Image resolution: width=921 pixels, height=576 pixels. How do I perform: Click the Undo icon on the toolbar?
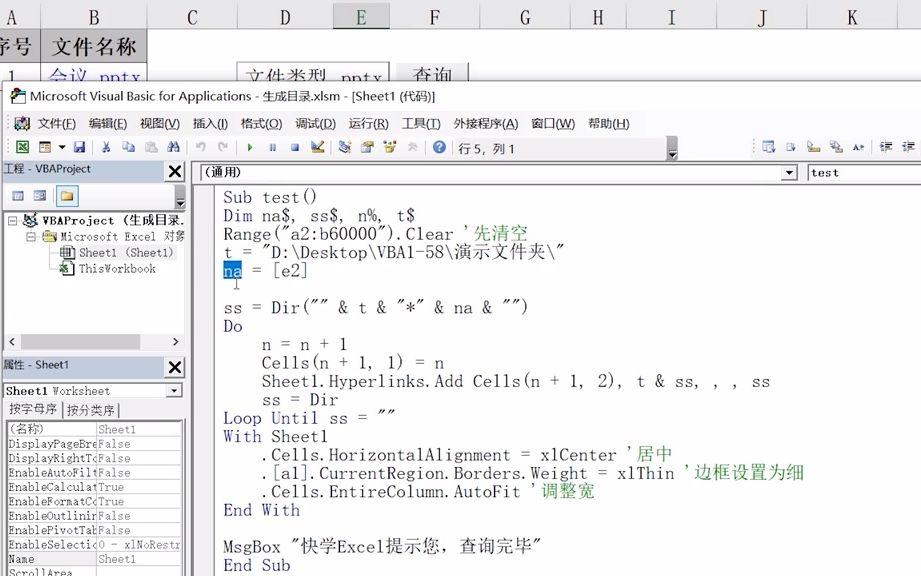(x=200, y=148)
